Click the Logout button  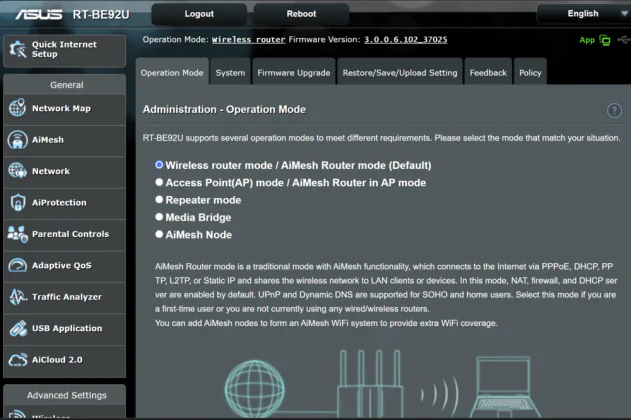coord(199,14)
